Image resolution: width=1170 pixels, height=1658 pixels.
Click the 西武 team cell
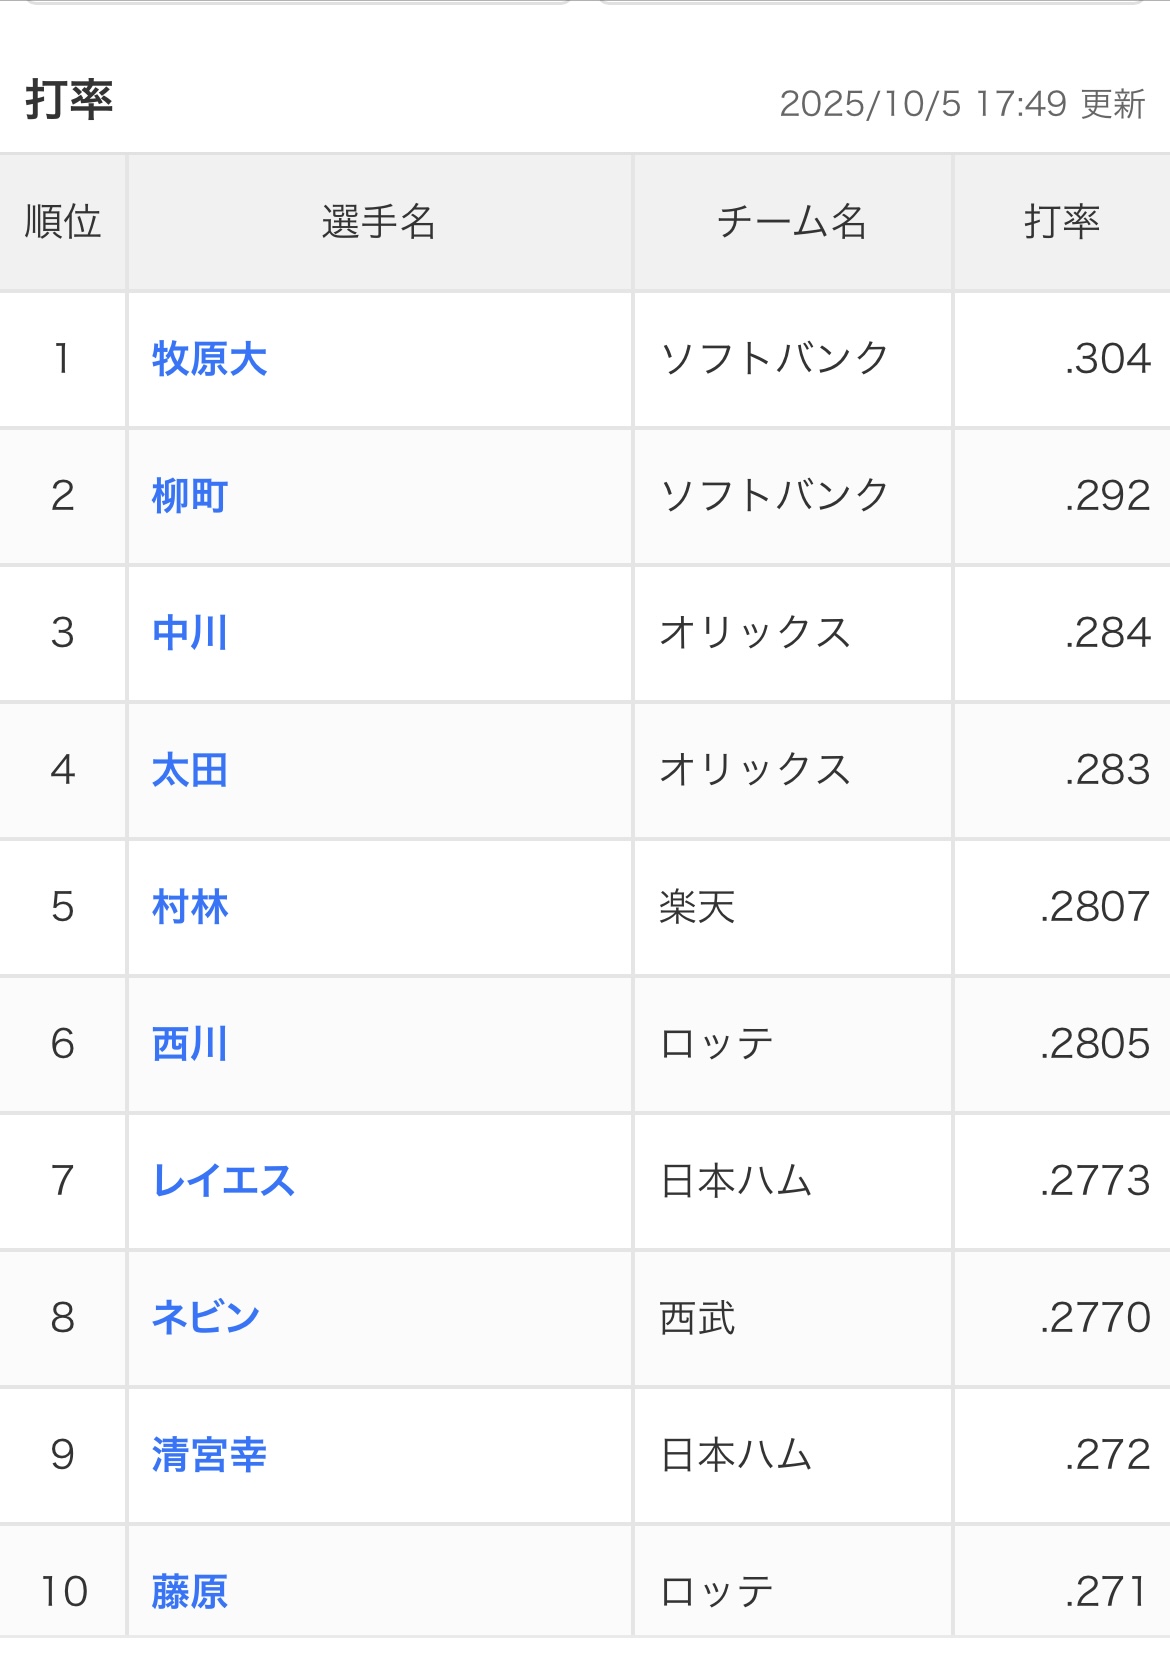point(697,1318)
